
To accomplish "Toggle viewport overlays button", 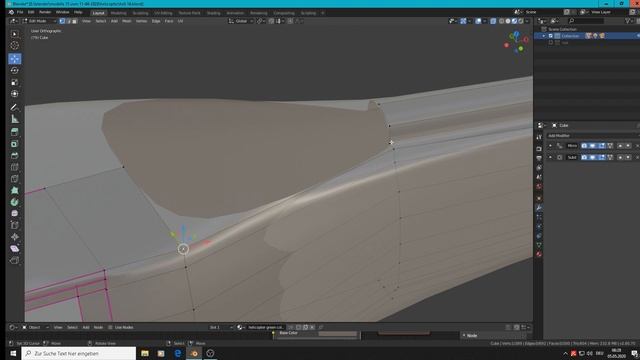I will [478, 21].
